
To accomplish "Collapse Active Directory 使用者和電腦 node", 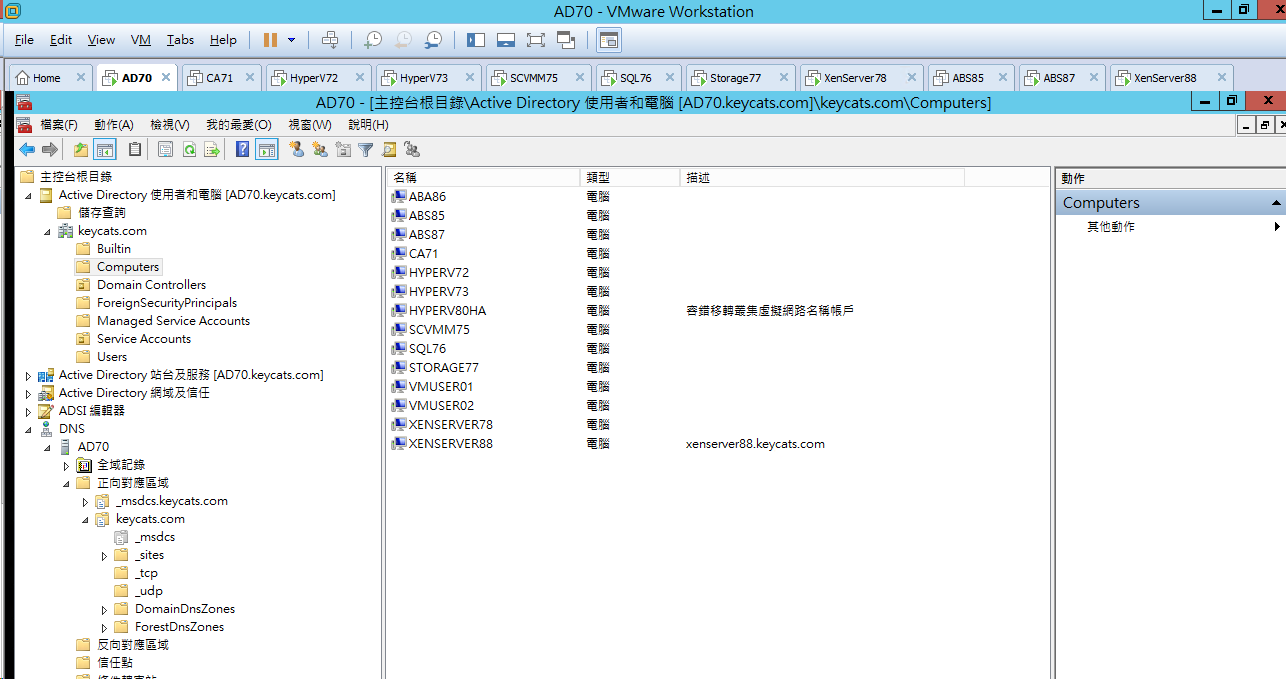I will pyautogui.click(x=28, y=195).
